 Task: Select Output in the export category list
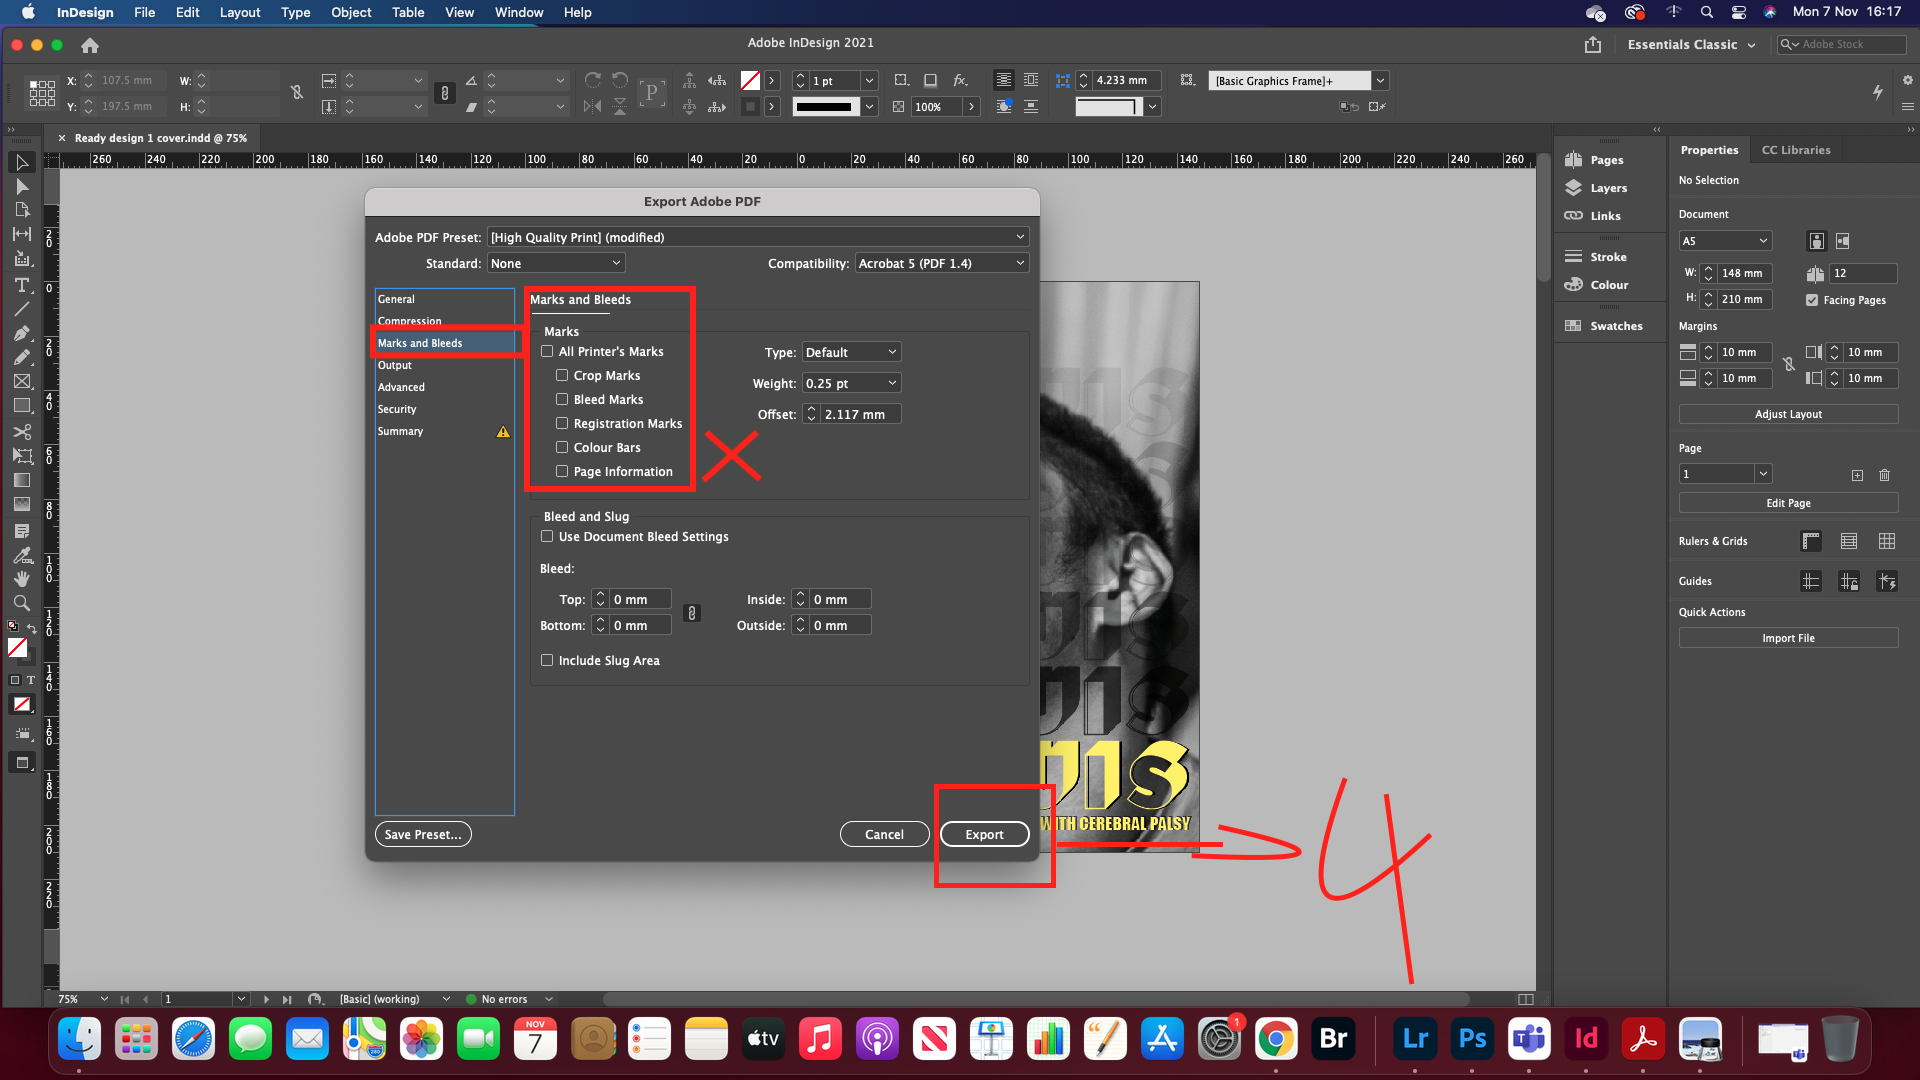(395, 365)
